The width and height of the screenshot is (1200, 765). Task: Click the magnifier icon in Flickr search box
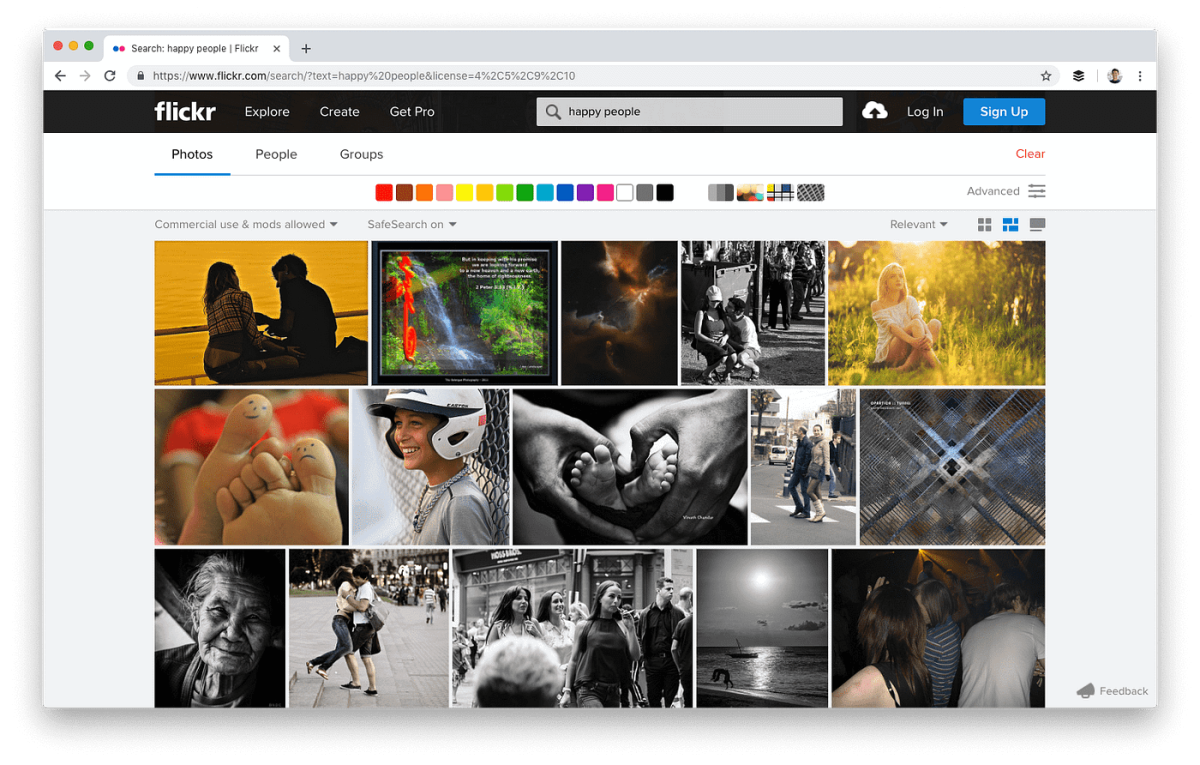[x=553, y=112]
